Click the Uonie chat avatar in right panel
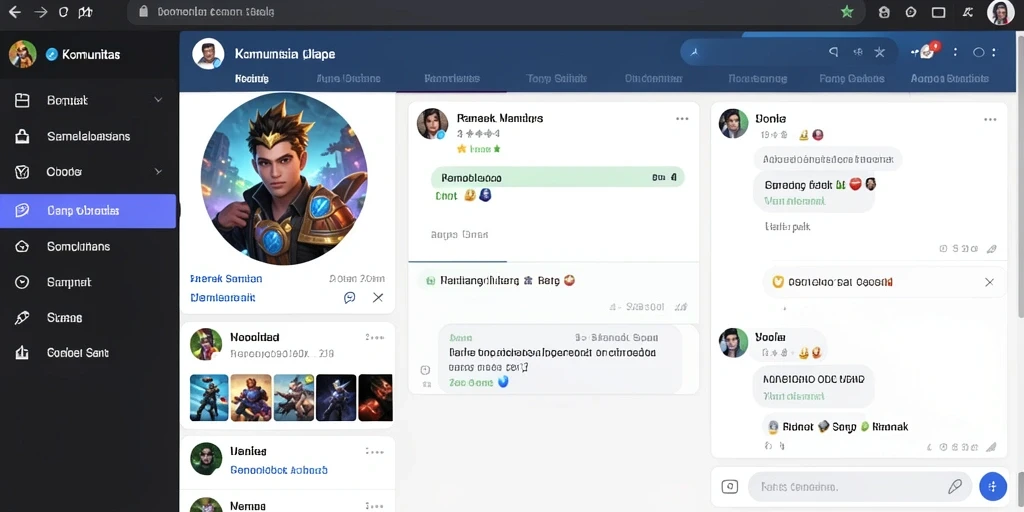1024x512 pixels. click(733, 123)
